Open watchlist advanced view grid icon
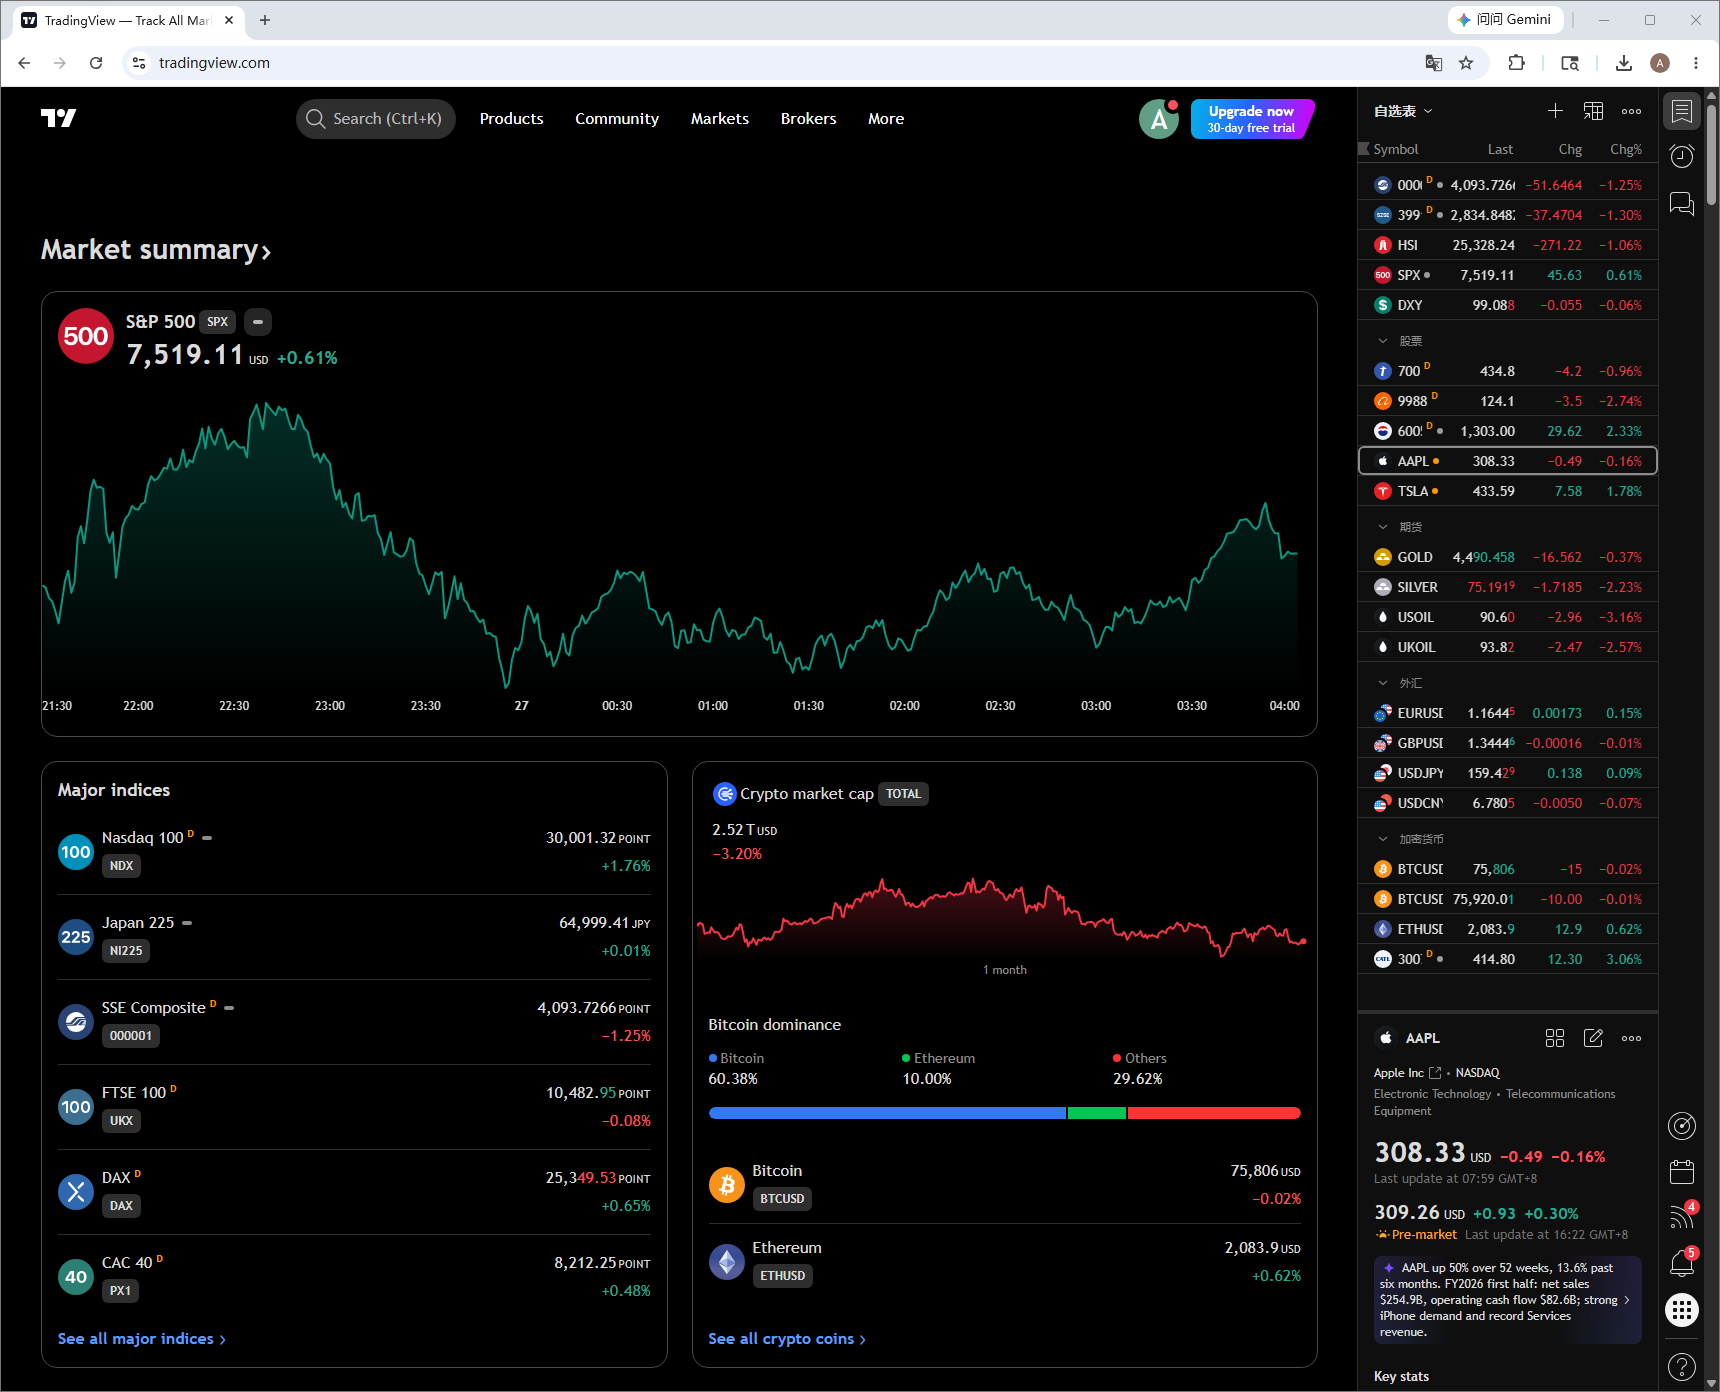Screen dimensions: 1720x1392 (1593, 111)
